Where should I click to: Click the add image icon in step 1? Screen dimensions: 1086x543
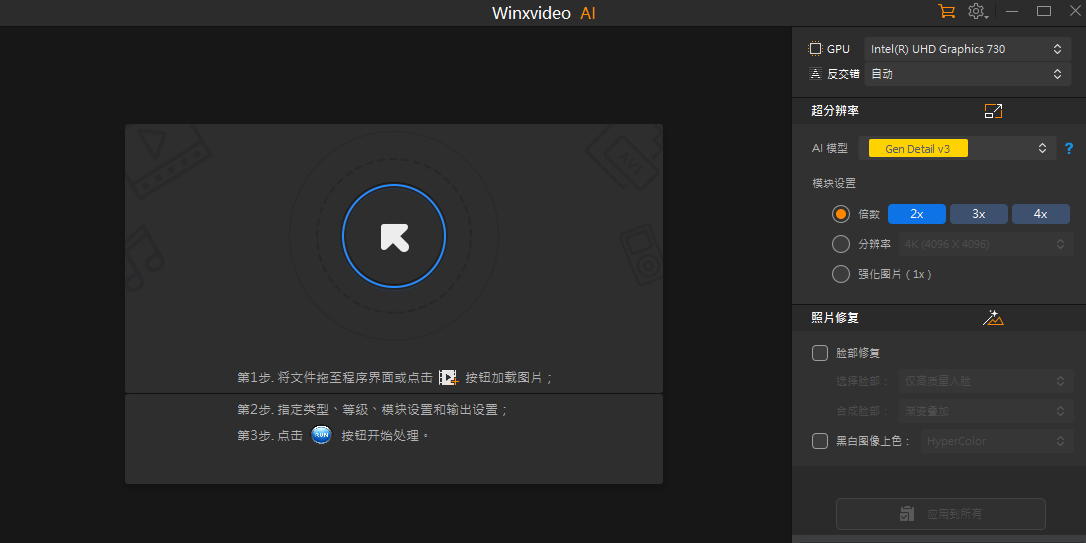(448, 378)
